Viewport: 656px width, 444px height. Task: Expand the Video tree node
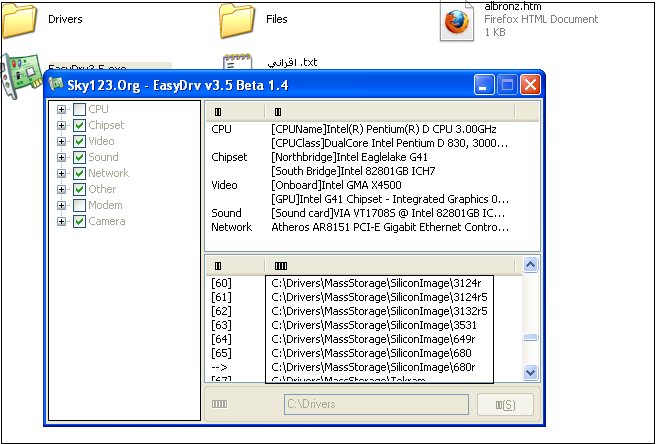pyautogui.click(x=61, y=141)
